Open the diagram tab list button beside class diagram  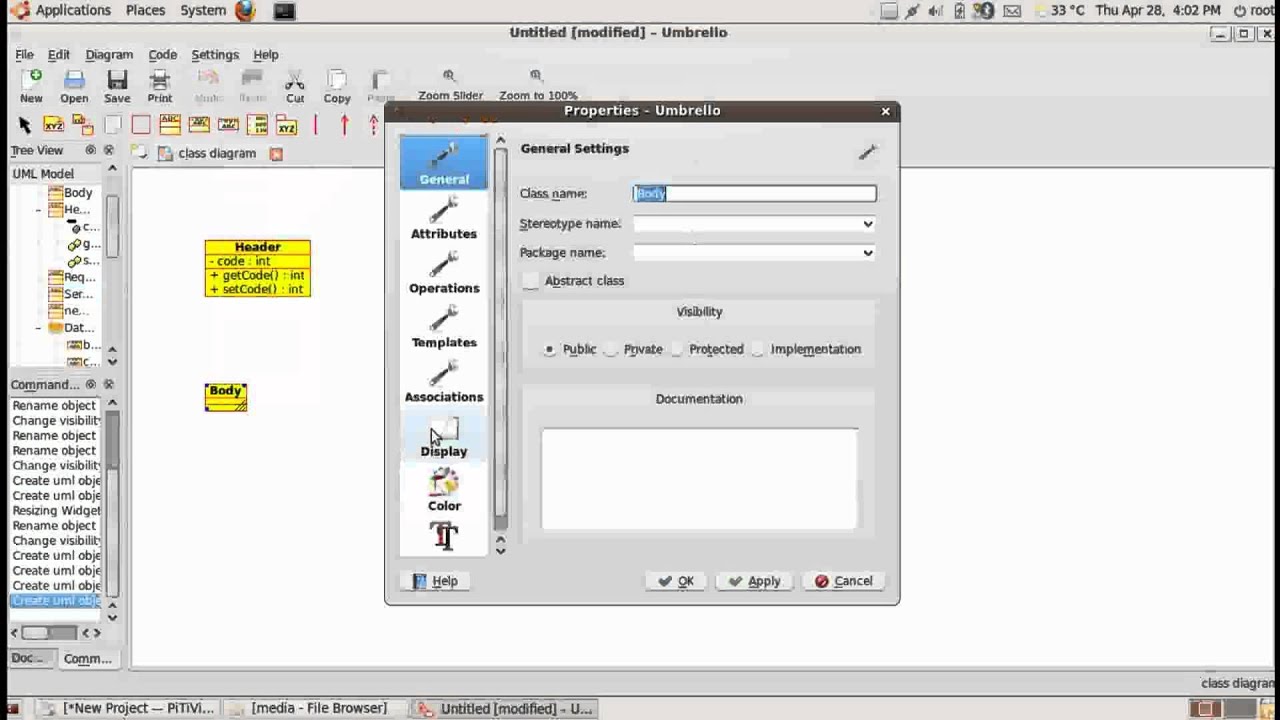click(x=139, y=153)
